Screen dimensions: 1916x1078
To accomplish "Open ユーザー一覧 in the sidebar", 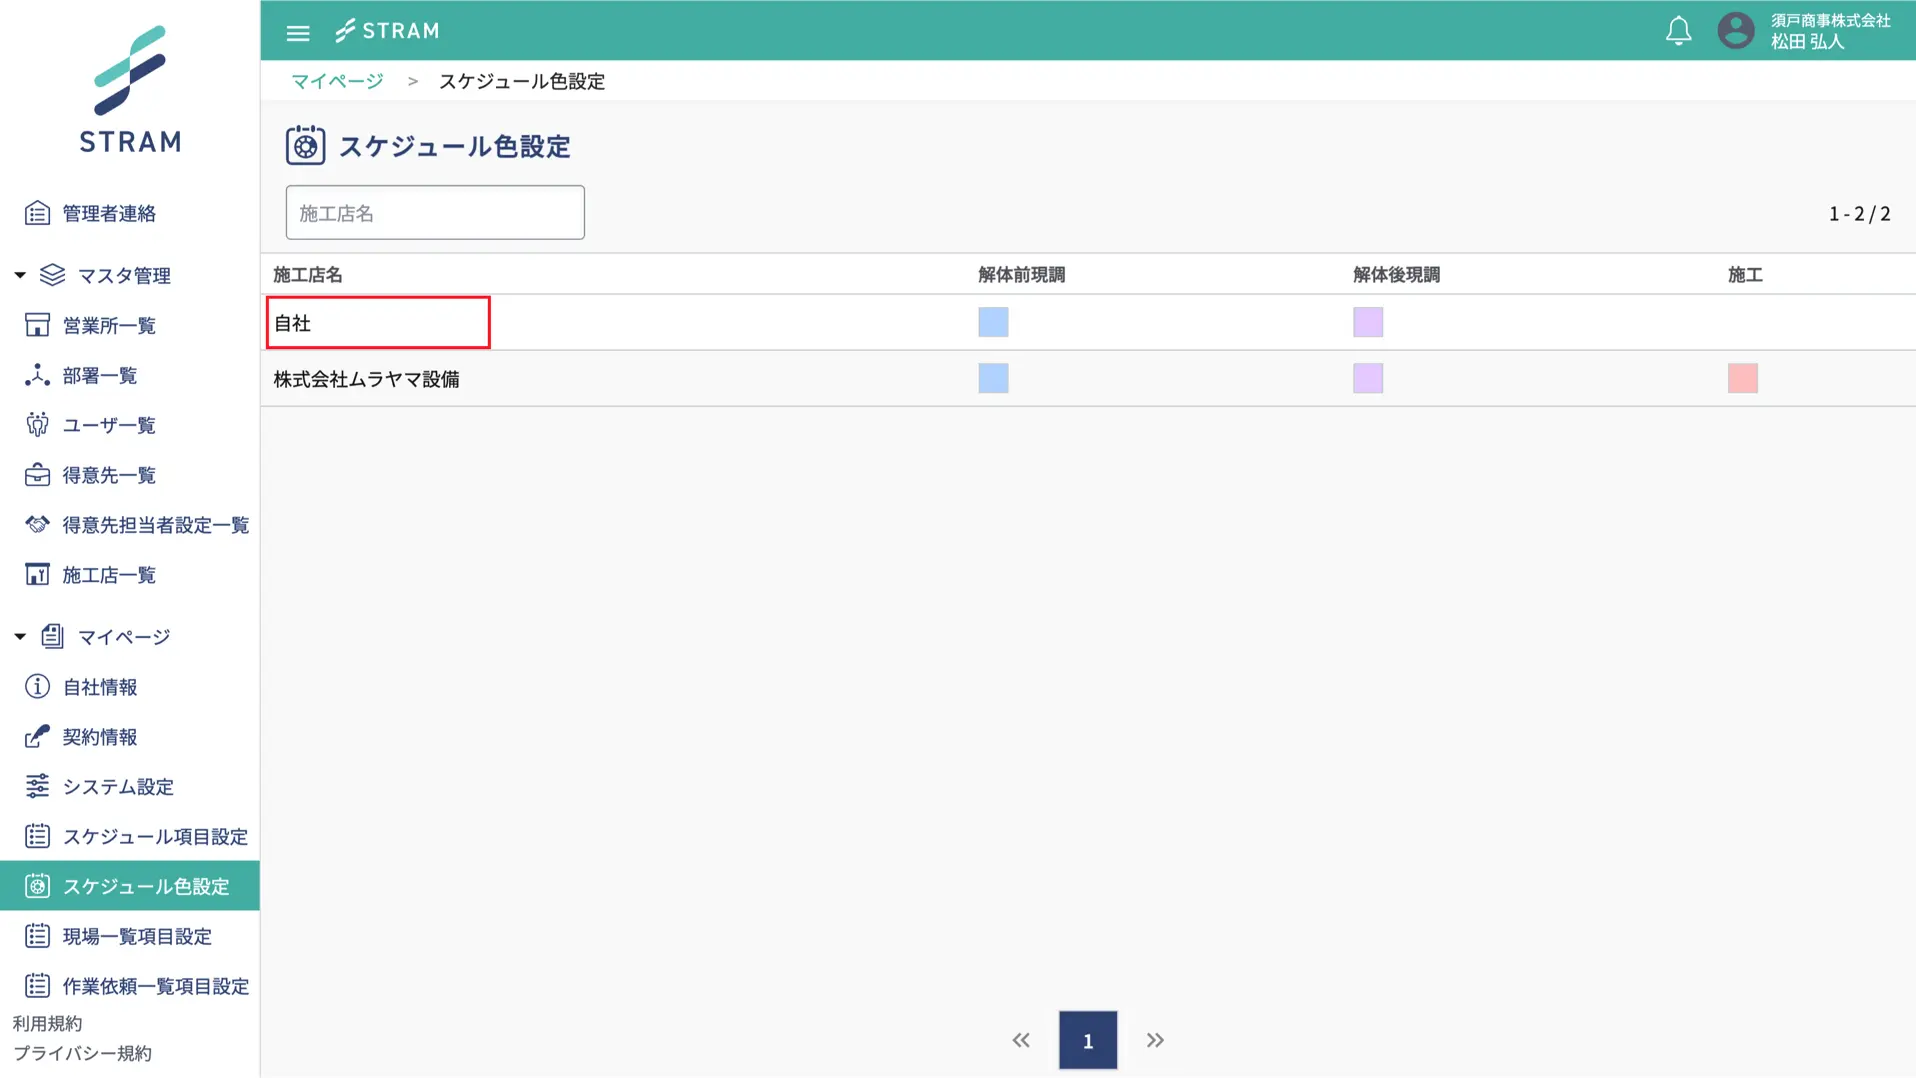I will (109, 425).
